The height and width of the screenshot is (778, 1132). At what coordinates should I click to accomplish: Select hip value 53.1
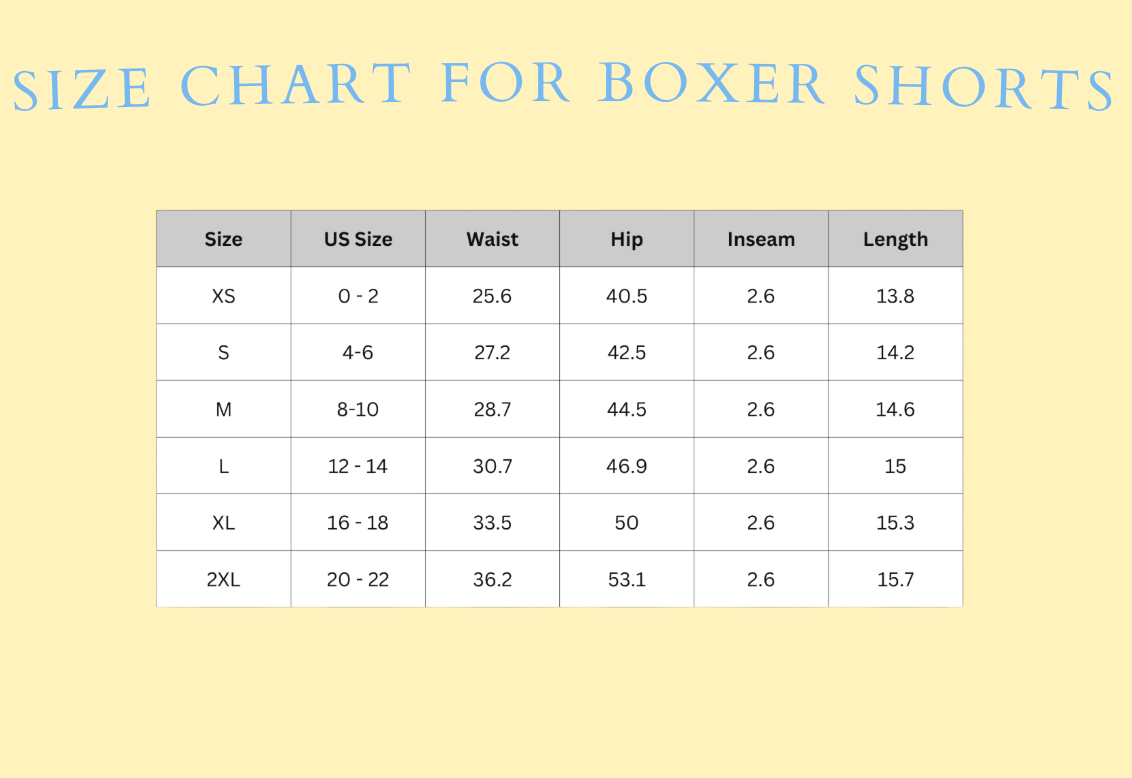pos(627,580)
